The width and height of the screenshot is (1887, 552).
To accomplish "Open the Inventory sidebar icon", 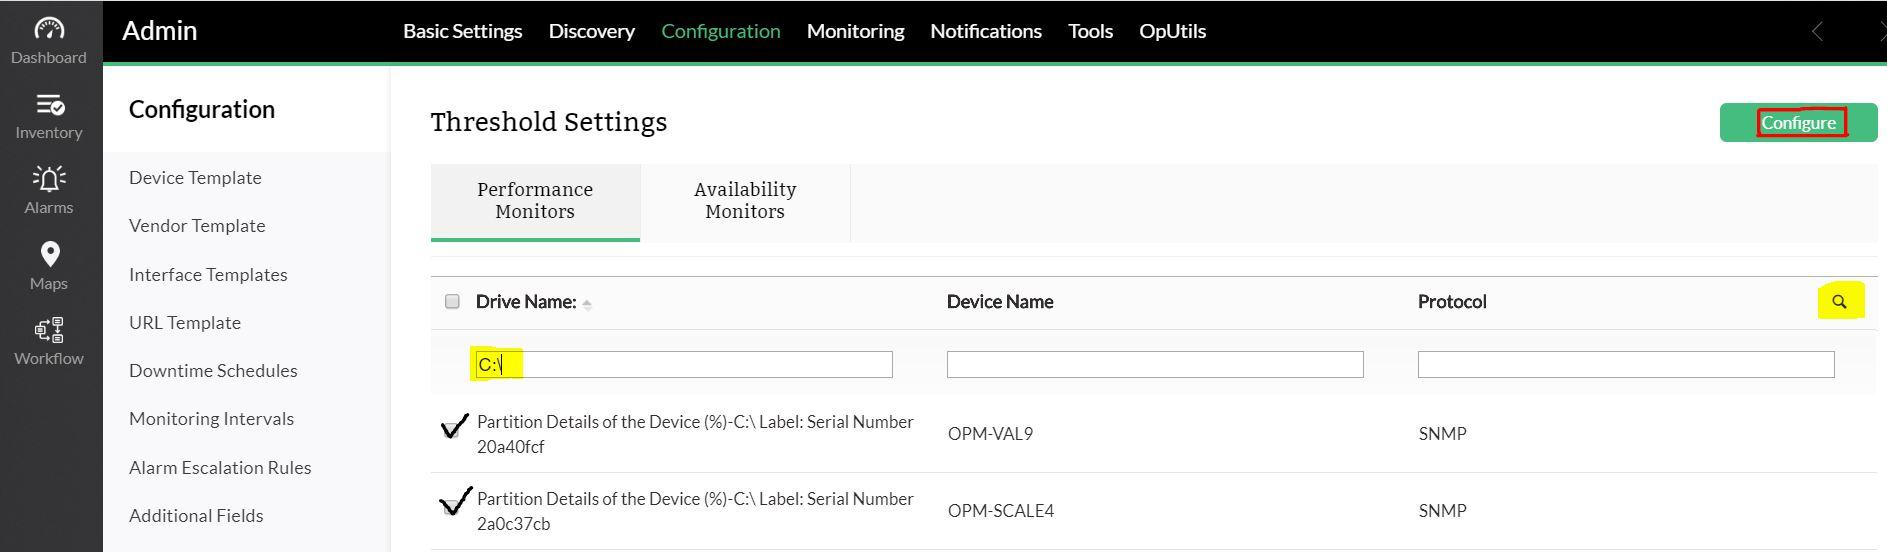I will pos(48,105).
